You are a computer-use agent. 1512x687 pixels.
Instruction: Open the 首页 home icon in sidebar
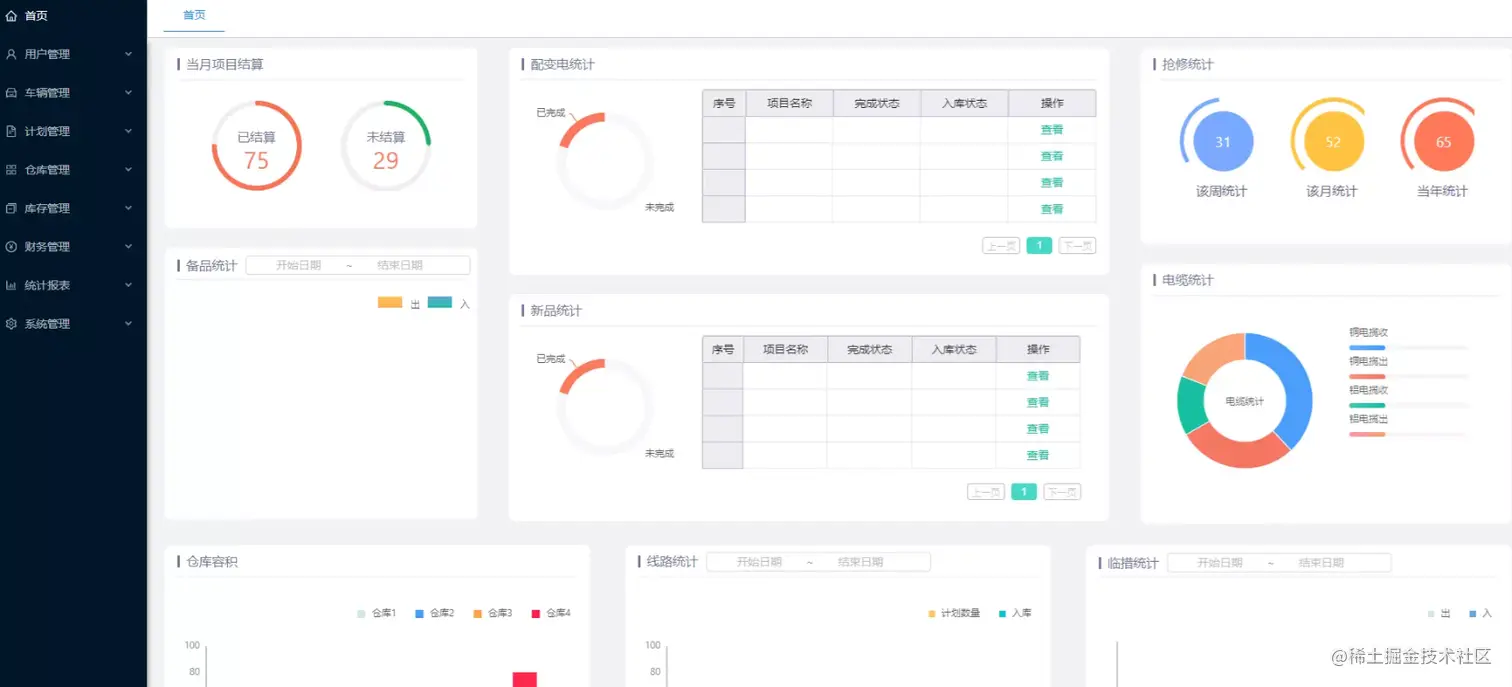(11, 16)
